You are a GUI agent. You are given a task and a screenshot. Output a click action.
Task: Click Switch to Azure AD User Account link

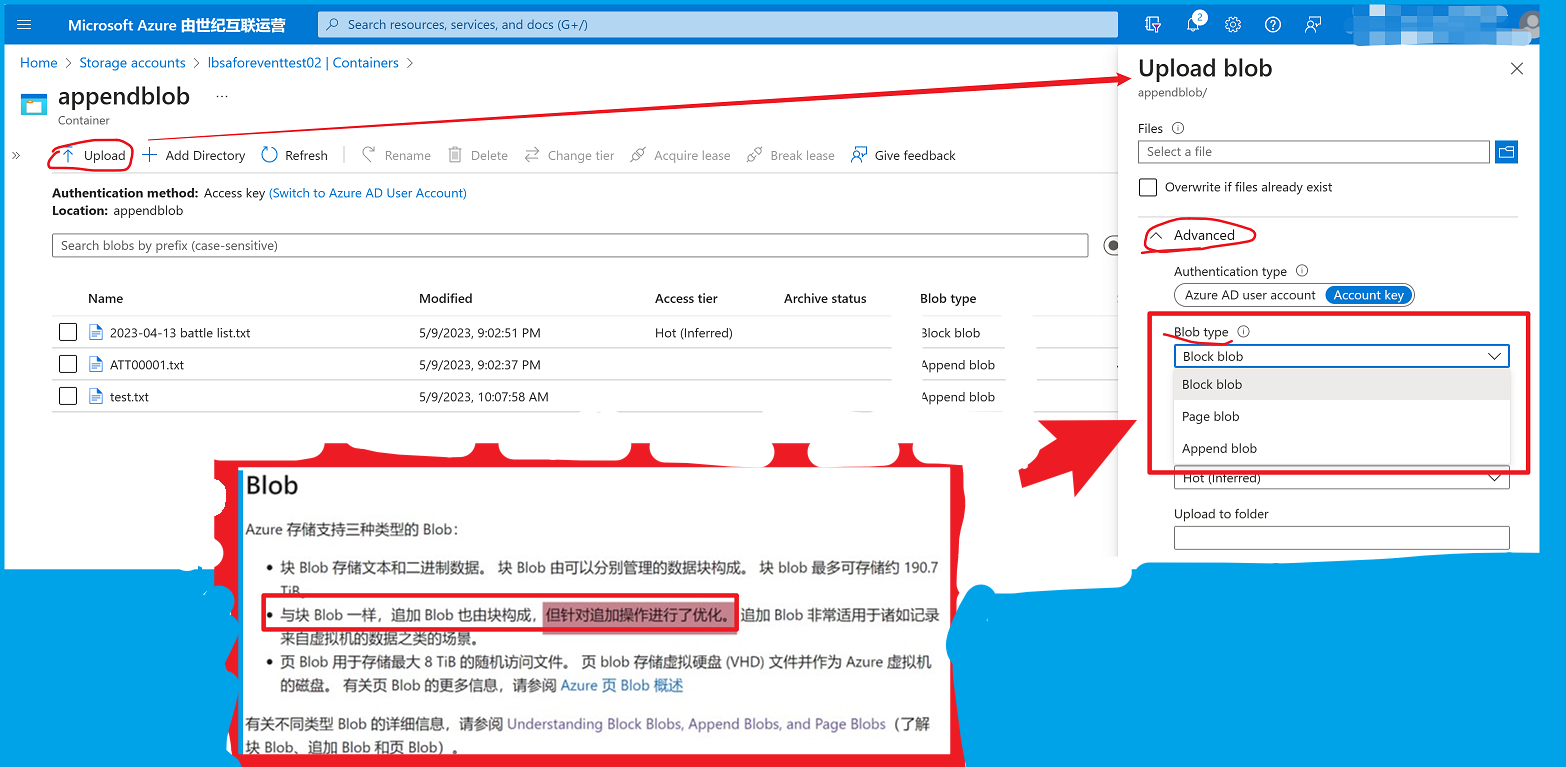pyautogui.click(x=367, y=193)
